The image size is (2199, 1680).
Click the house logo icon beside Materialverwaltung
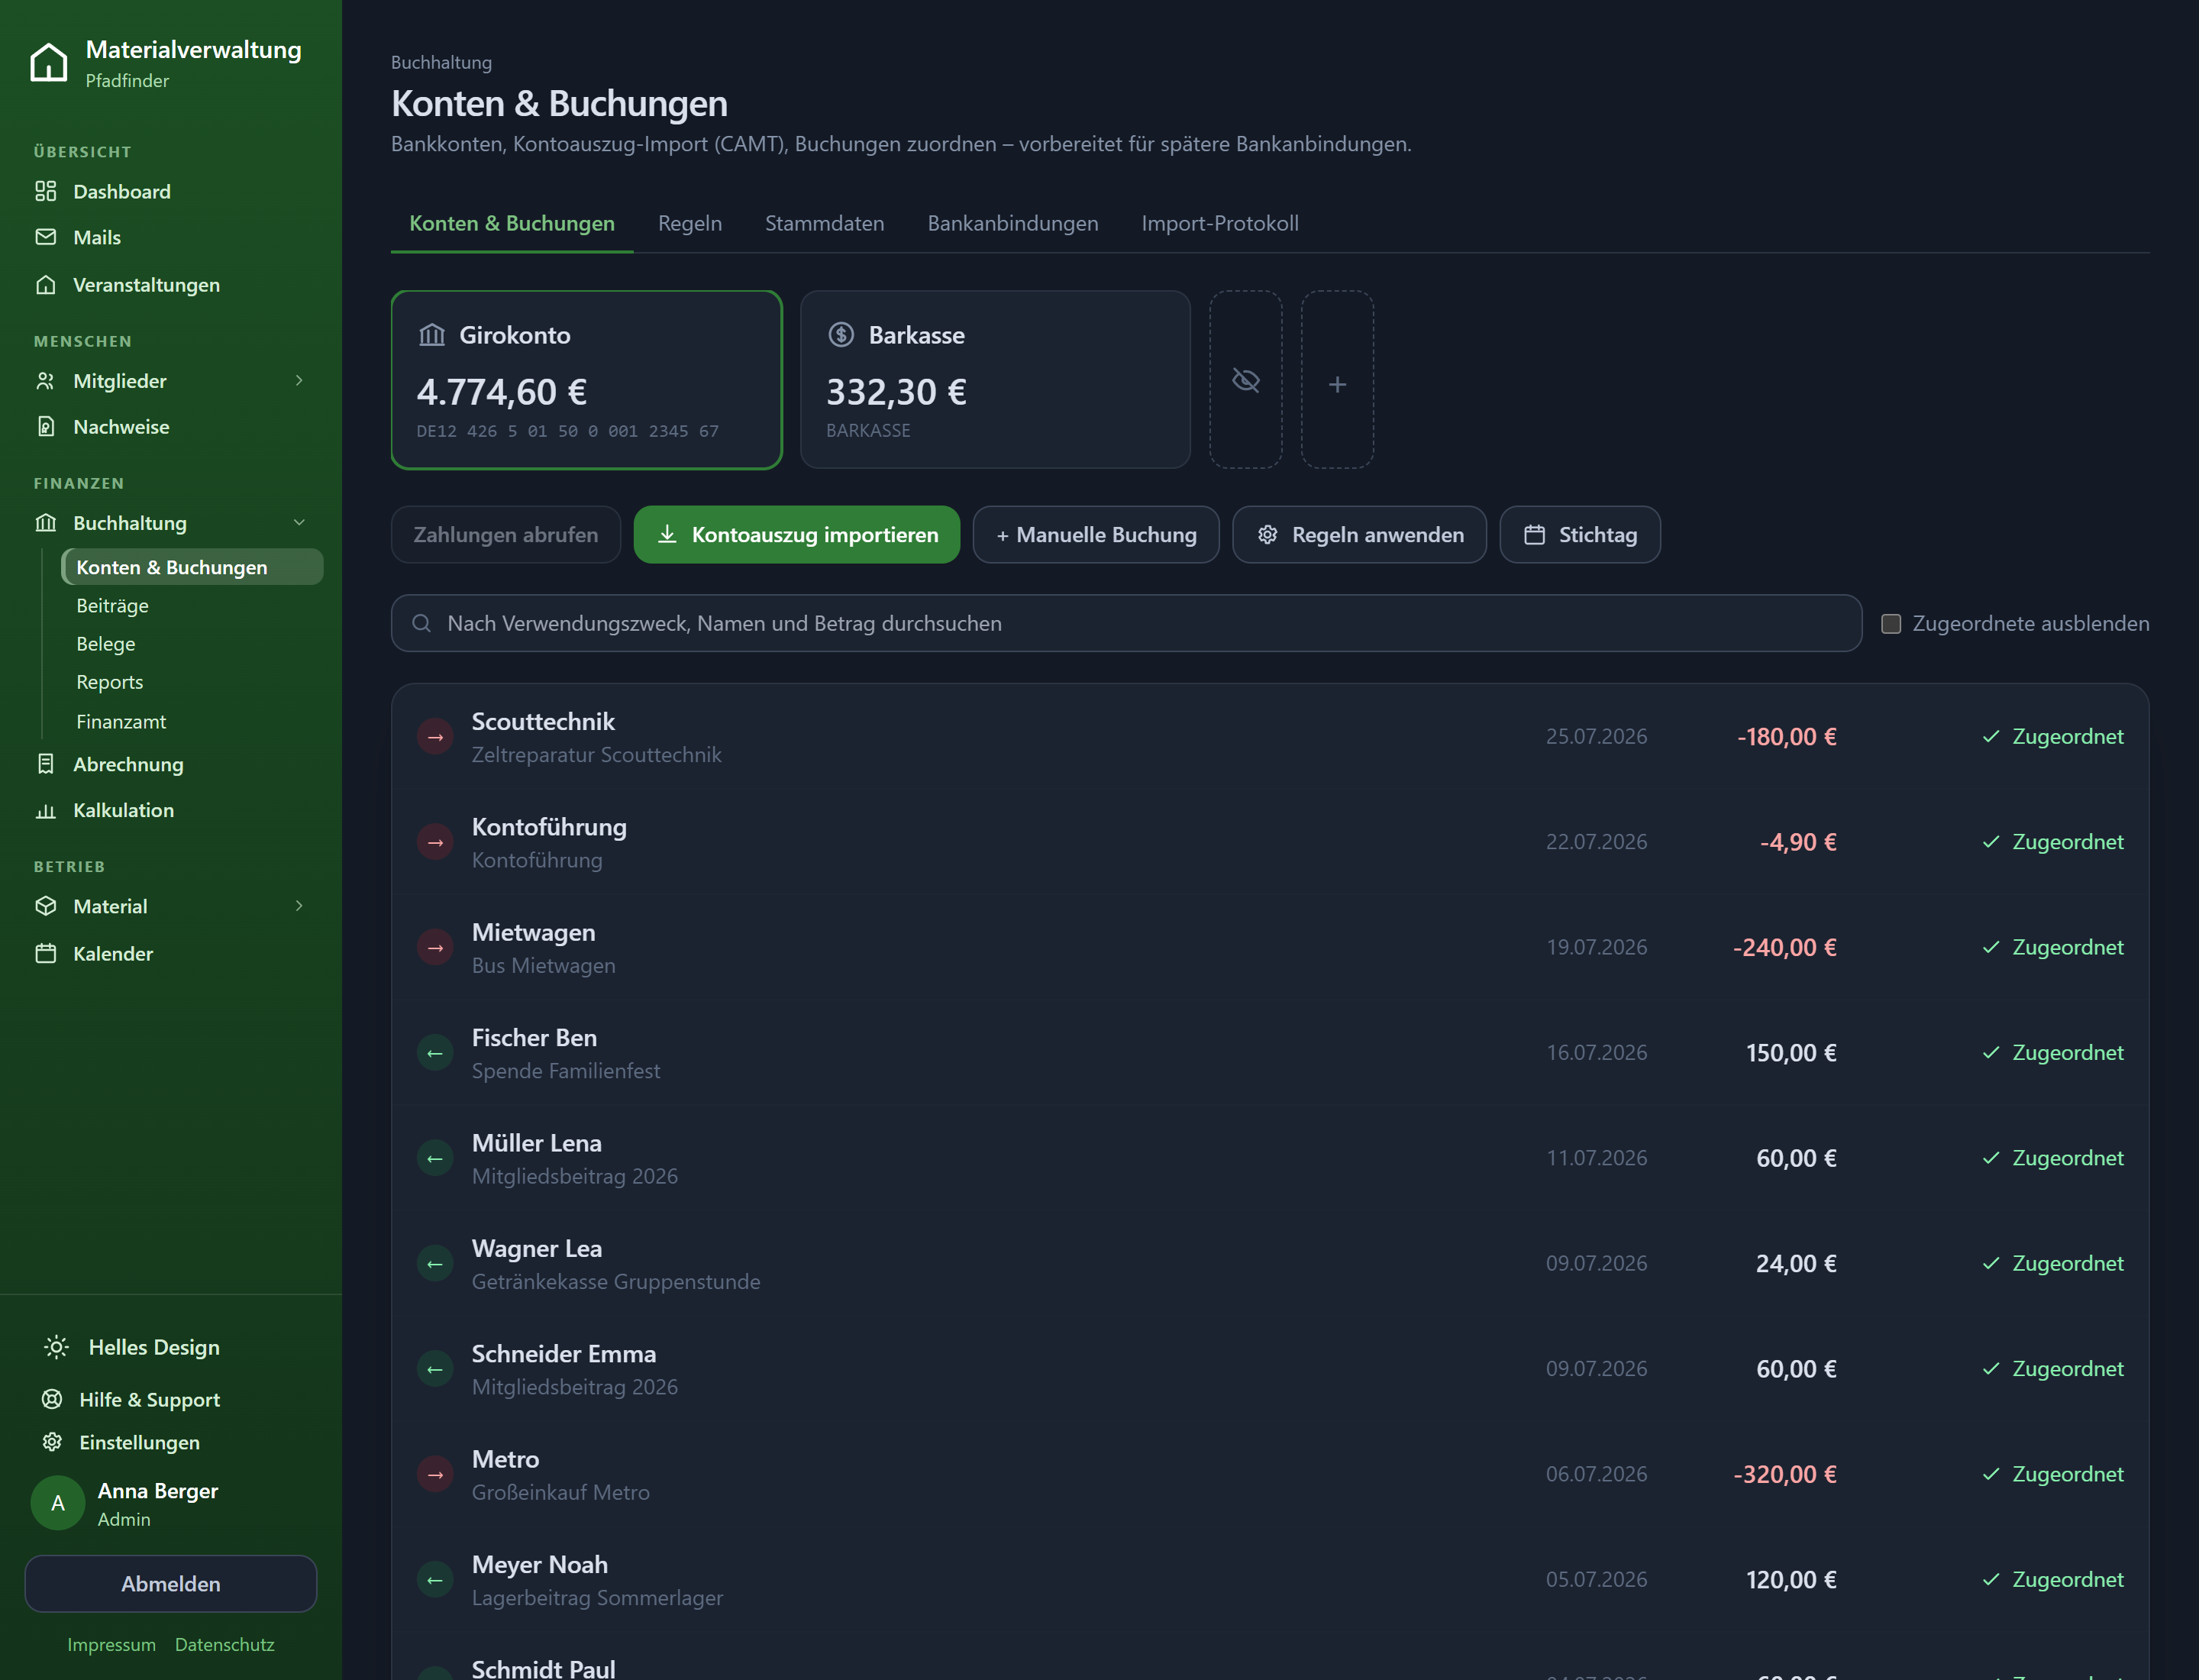click(48, 62)
